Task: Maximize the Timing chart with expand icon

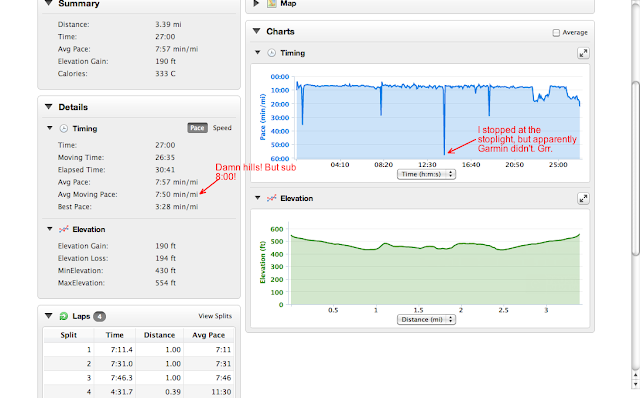Action: [x=583, y=53]
